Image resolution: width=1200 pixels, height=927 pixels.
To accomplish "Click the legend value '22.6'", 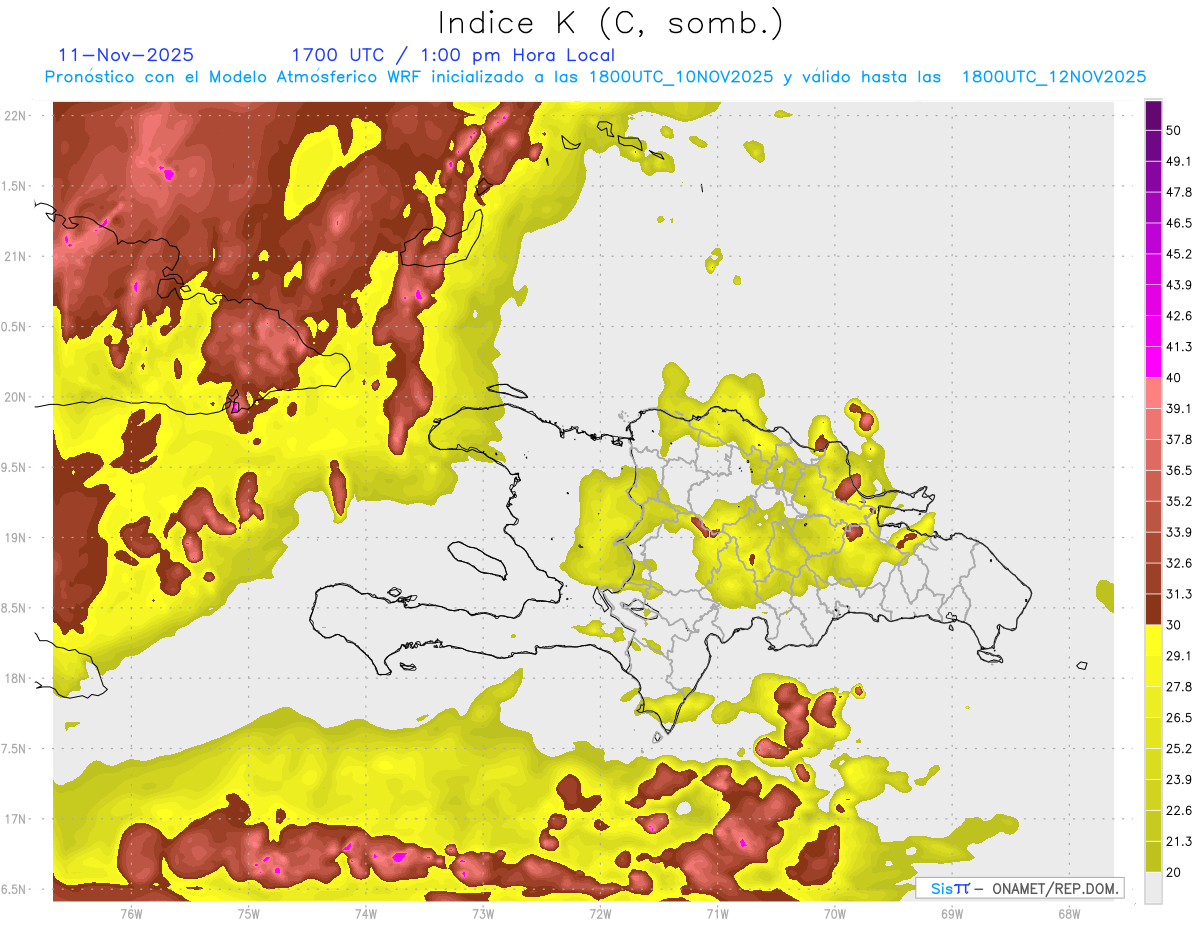I will click(x=1179, y=810).
